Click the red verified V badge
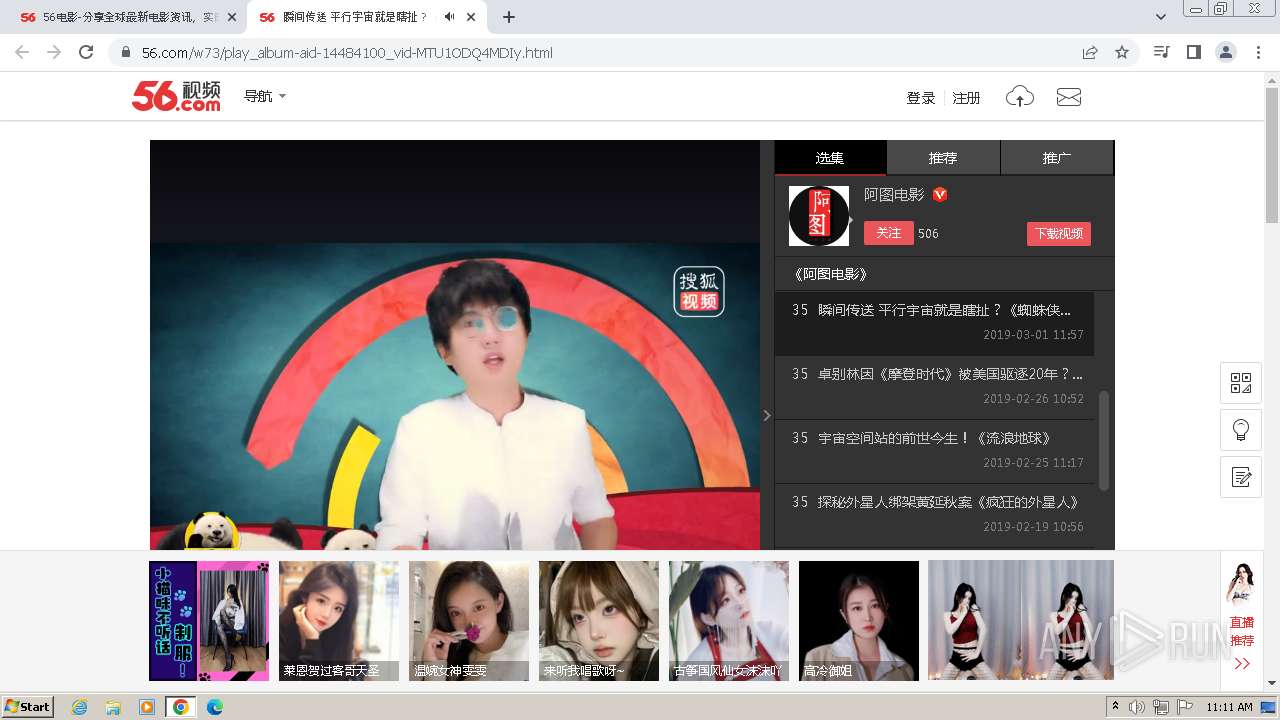1280x720 pixels. pos(940,195)
